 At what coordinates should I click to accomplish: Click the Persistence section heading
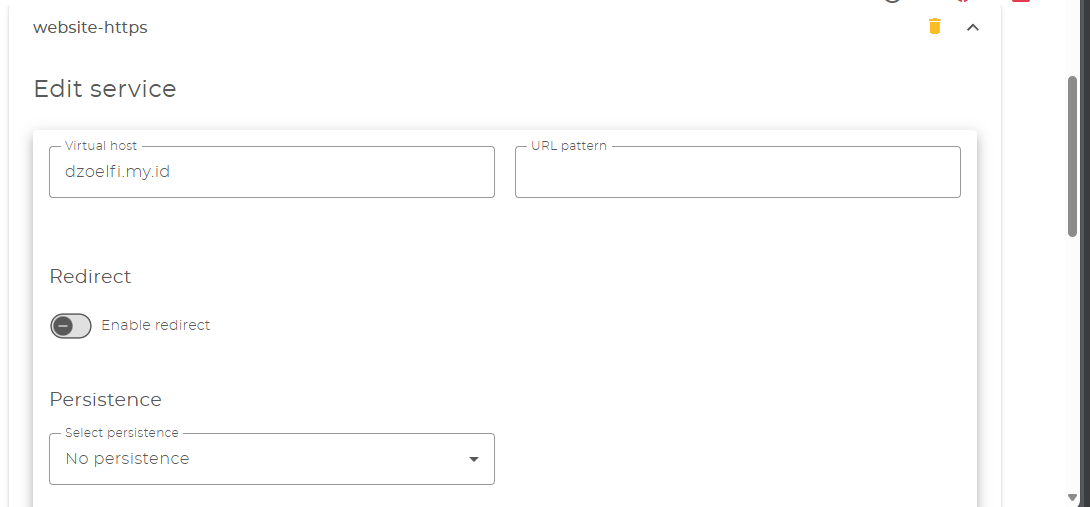(105, 399)
